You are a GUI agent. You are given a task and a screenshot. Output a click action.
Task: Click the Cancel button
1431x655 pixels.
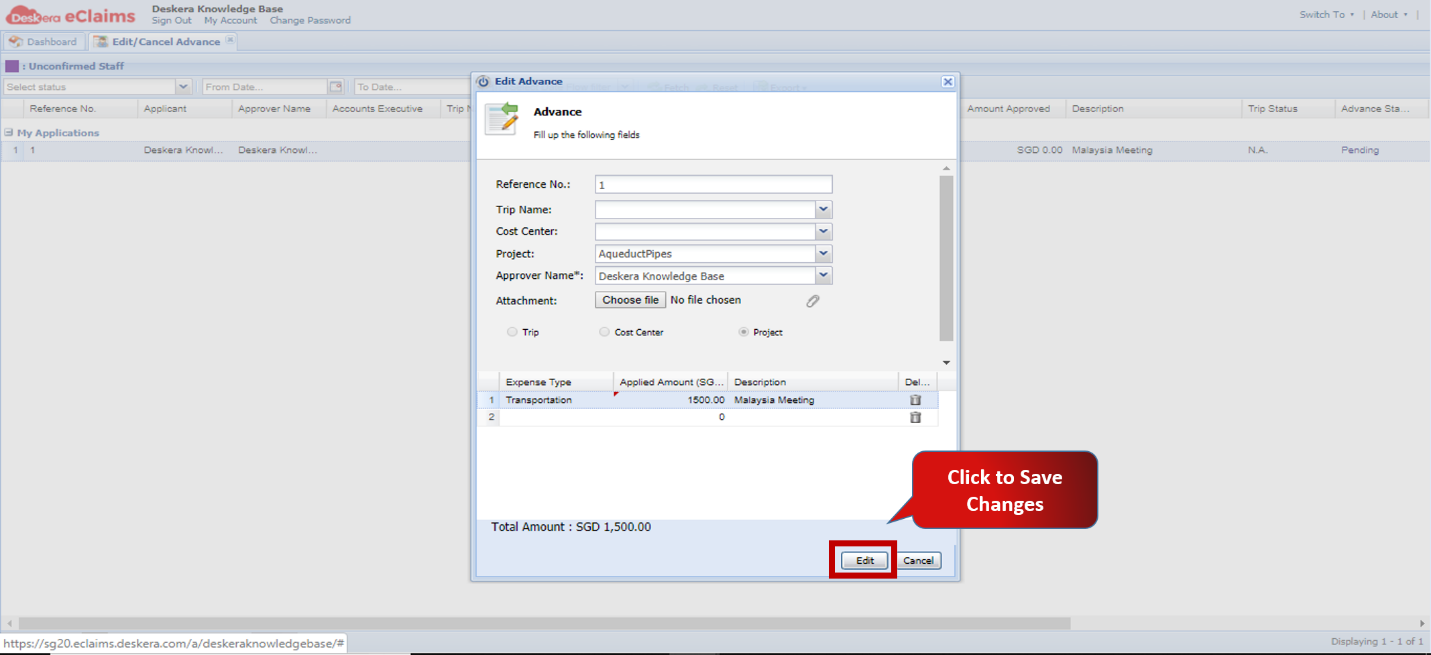(x=918, y=561)
